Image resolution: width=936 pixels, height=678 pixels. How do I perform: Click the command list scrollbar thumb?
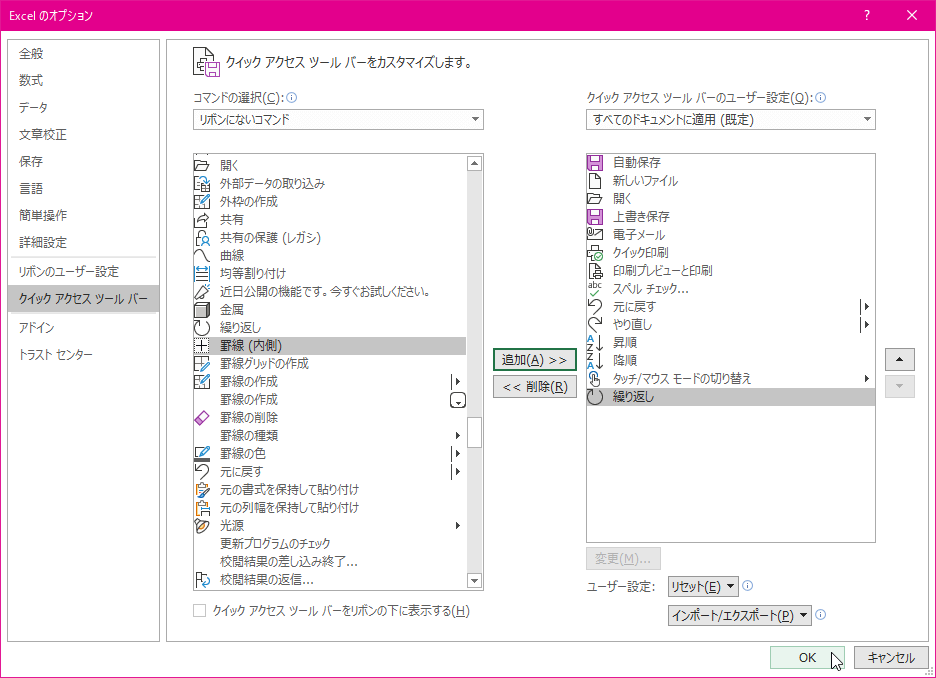coord(475,433)
